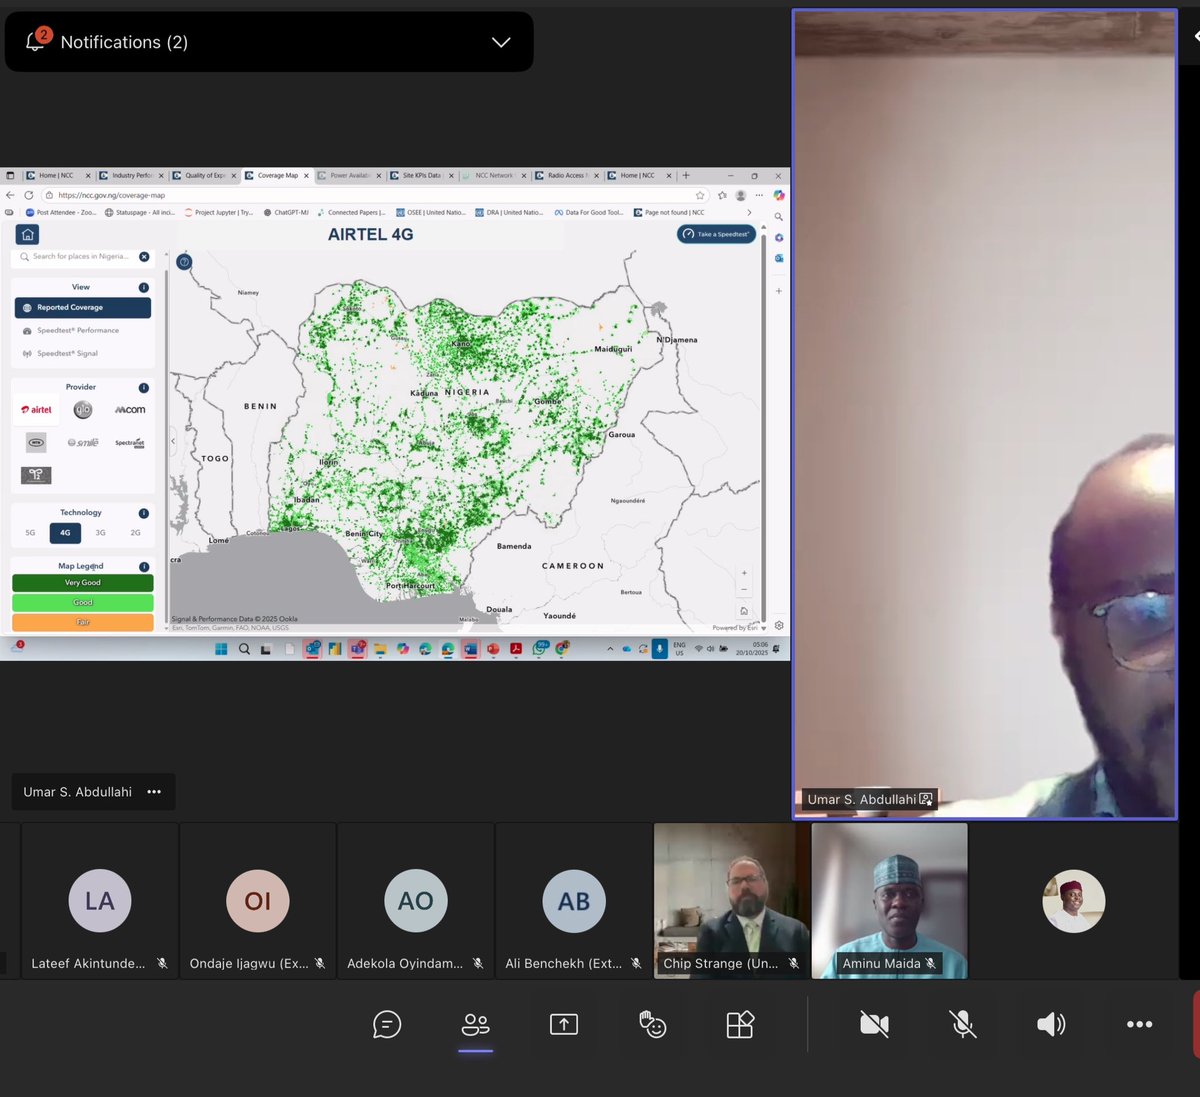Switch to Power Availability browser tab
The image size is (1200, 1097).
click(x=350, y=175)
